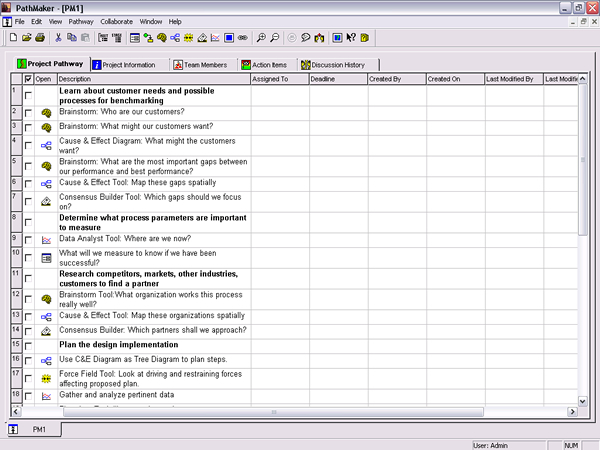Open the form icon in row 10
600x450 pixels.
[x=46, y=258]
